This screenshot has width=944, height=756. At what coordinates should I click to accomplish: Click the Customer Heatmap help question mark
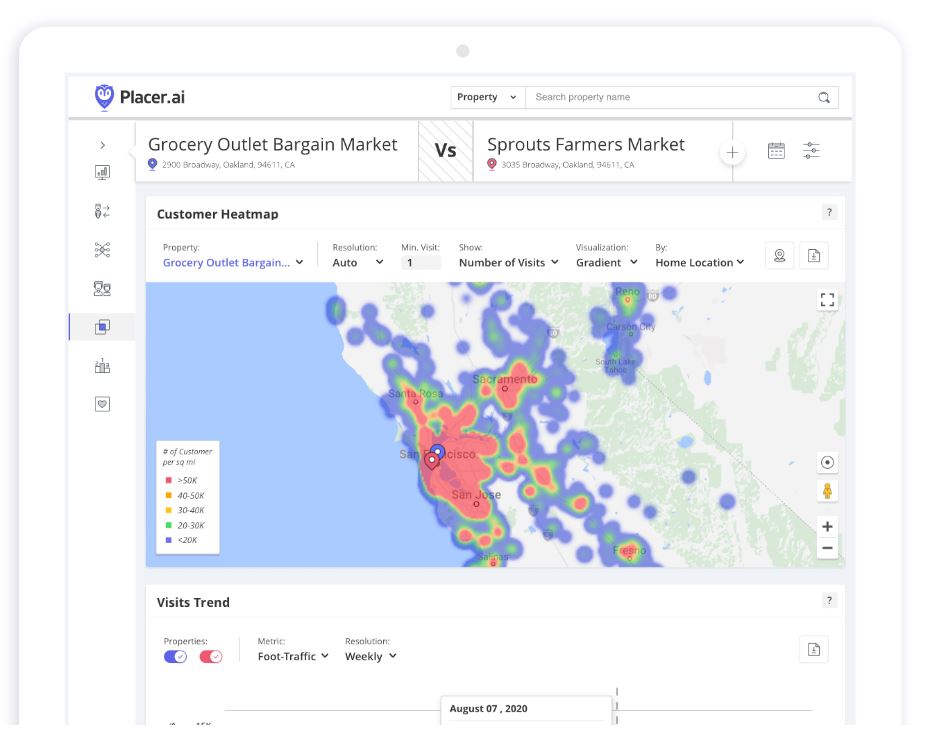(x=829, y=212)
